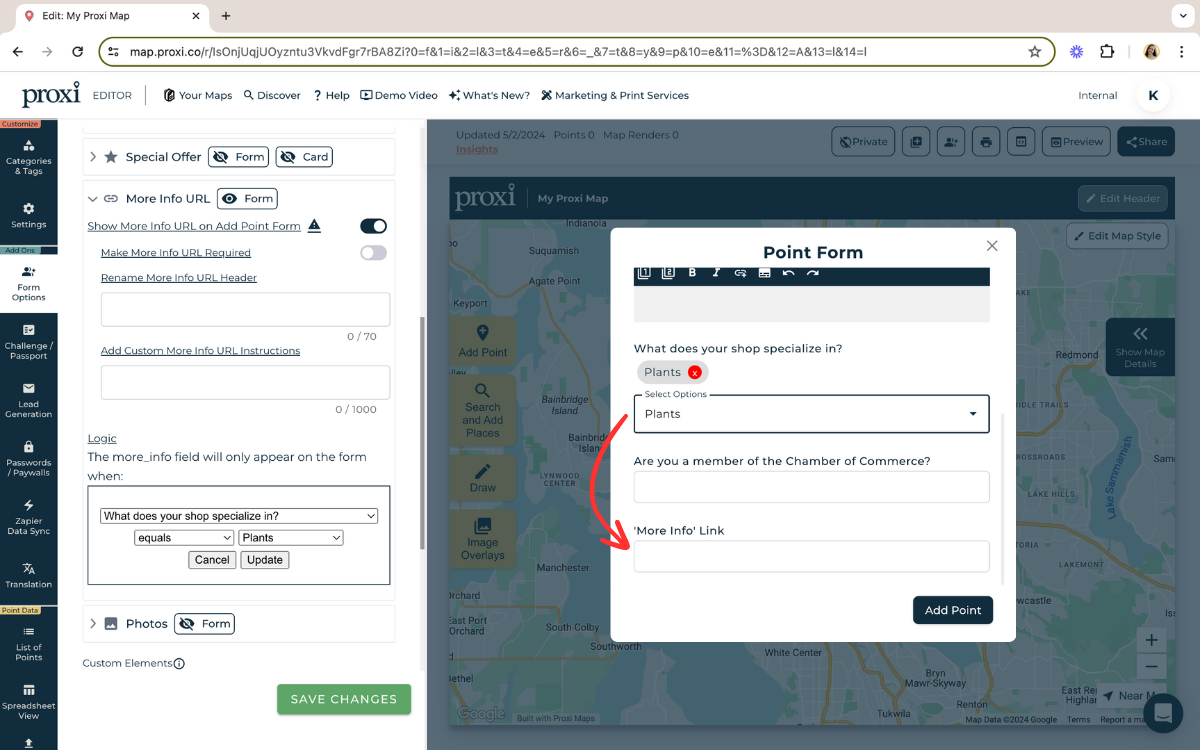Toggle Photos Form visibility

[204, 624]
